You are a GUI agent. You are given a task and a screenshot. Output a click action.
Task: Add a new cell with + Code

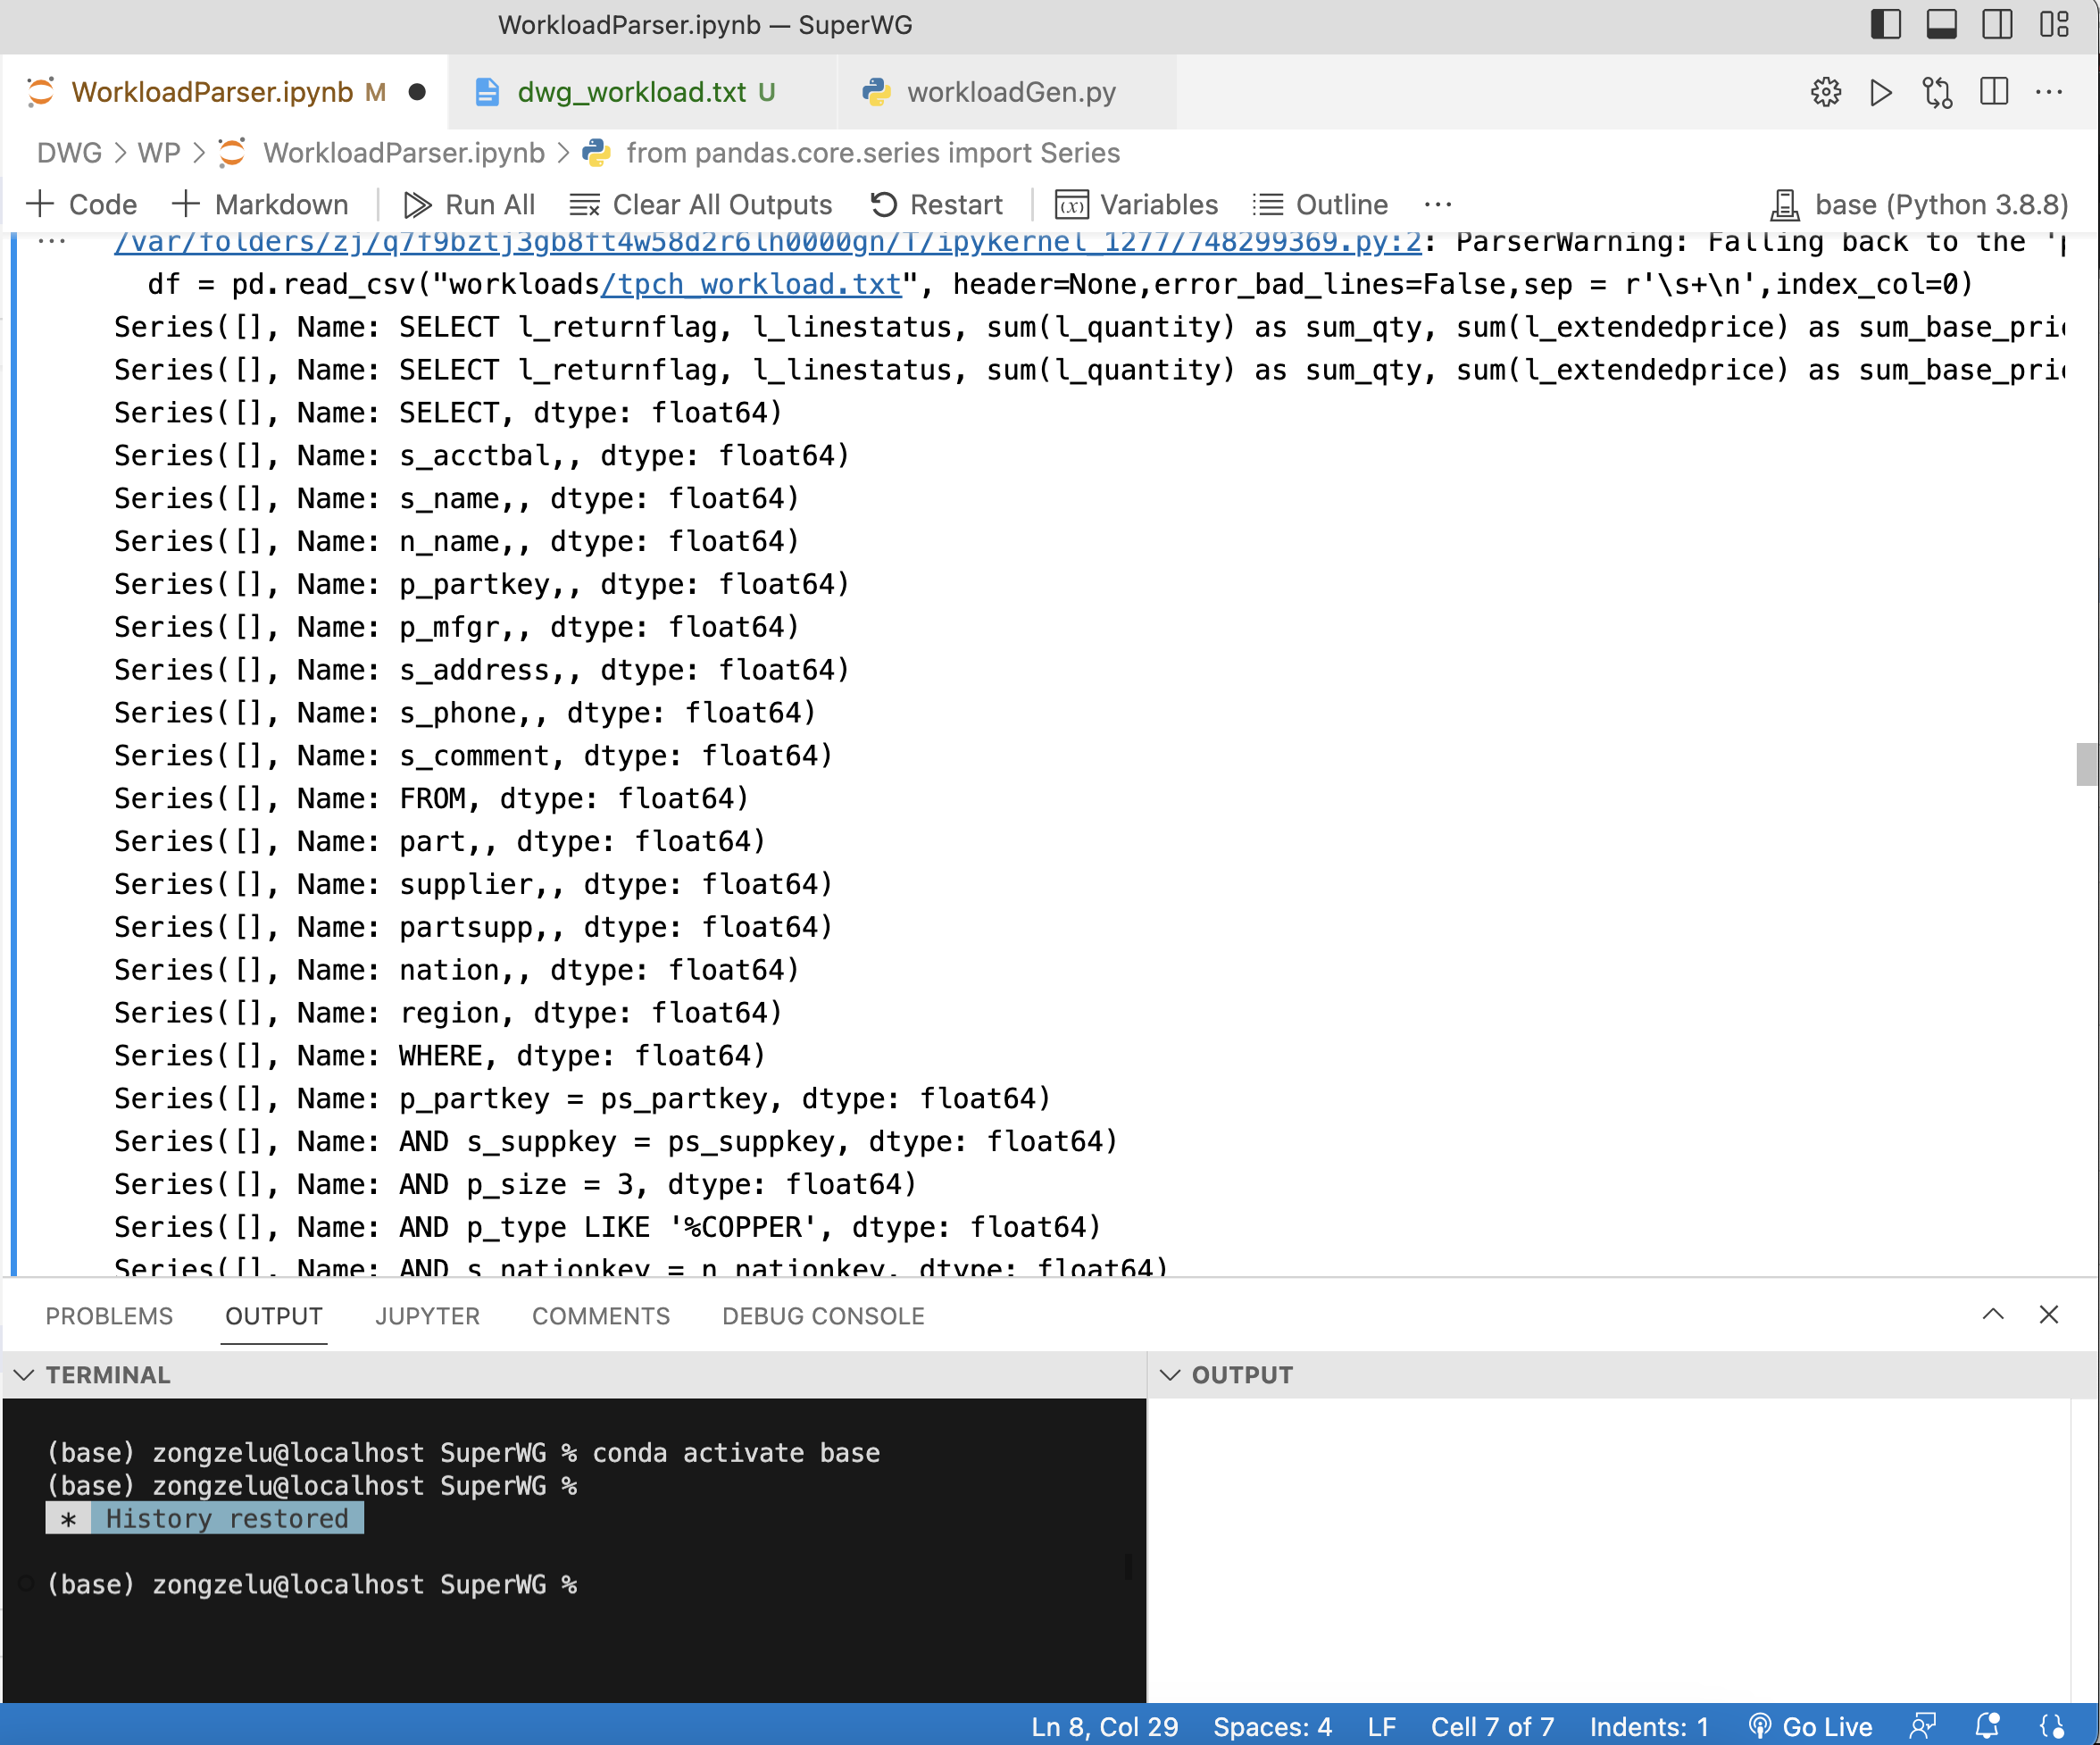83,204
